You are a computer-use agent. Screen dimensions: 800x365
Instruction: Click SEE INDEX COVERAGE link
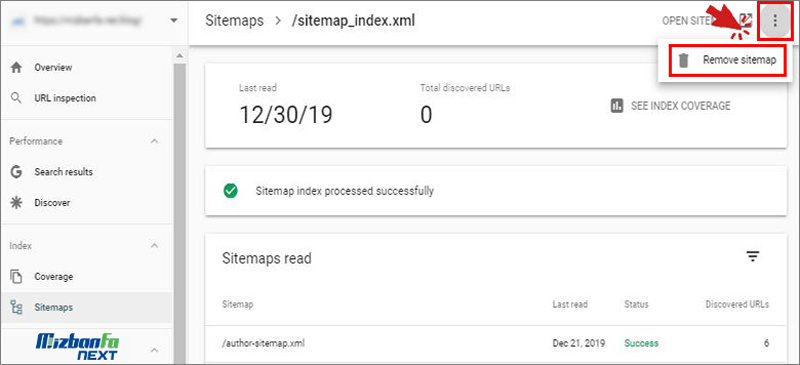(x=681, y=106)
